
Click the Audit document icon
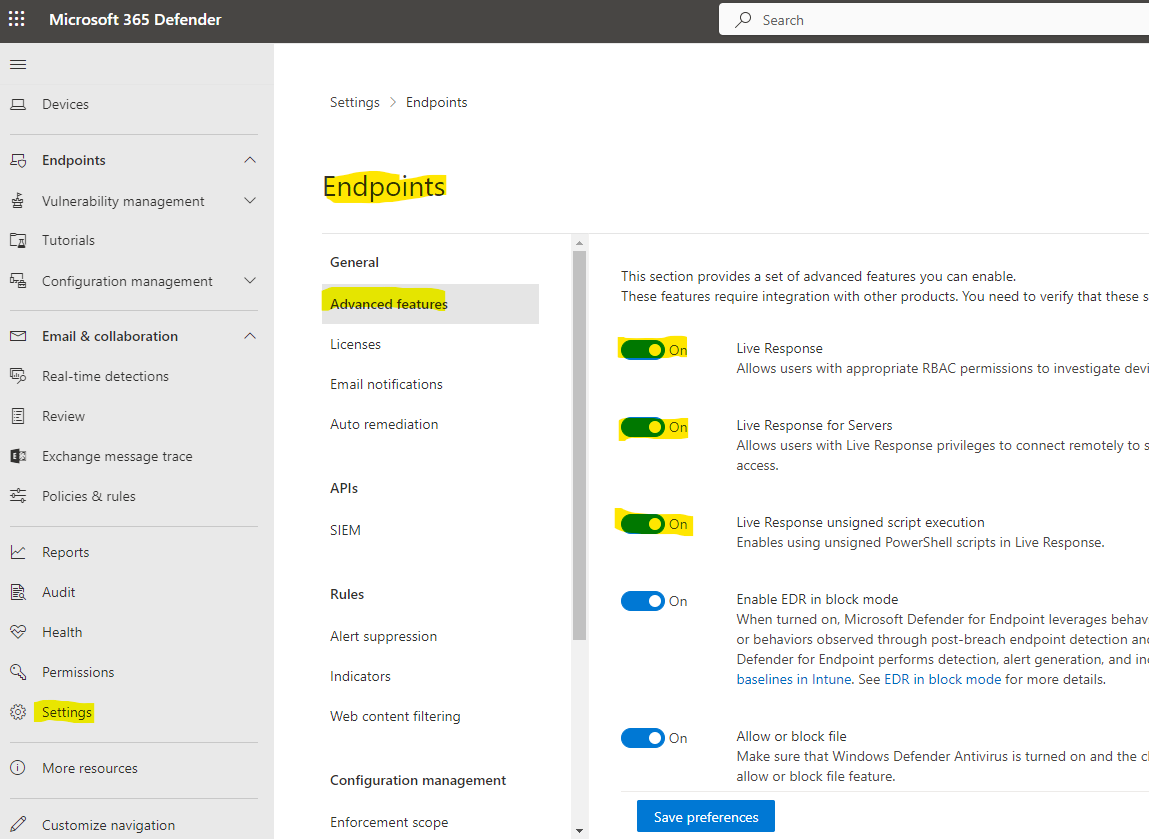(18, 592)
